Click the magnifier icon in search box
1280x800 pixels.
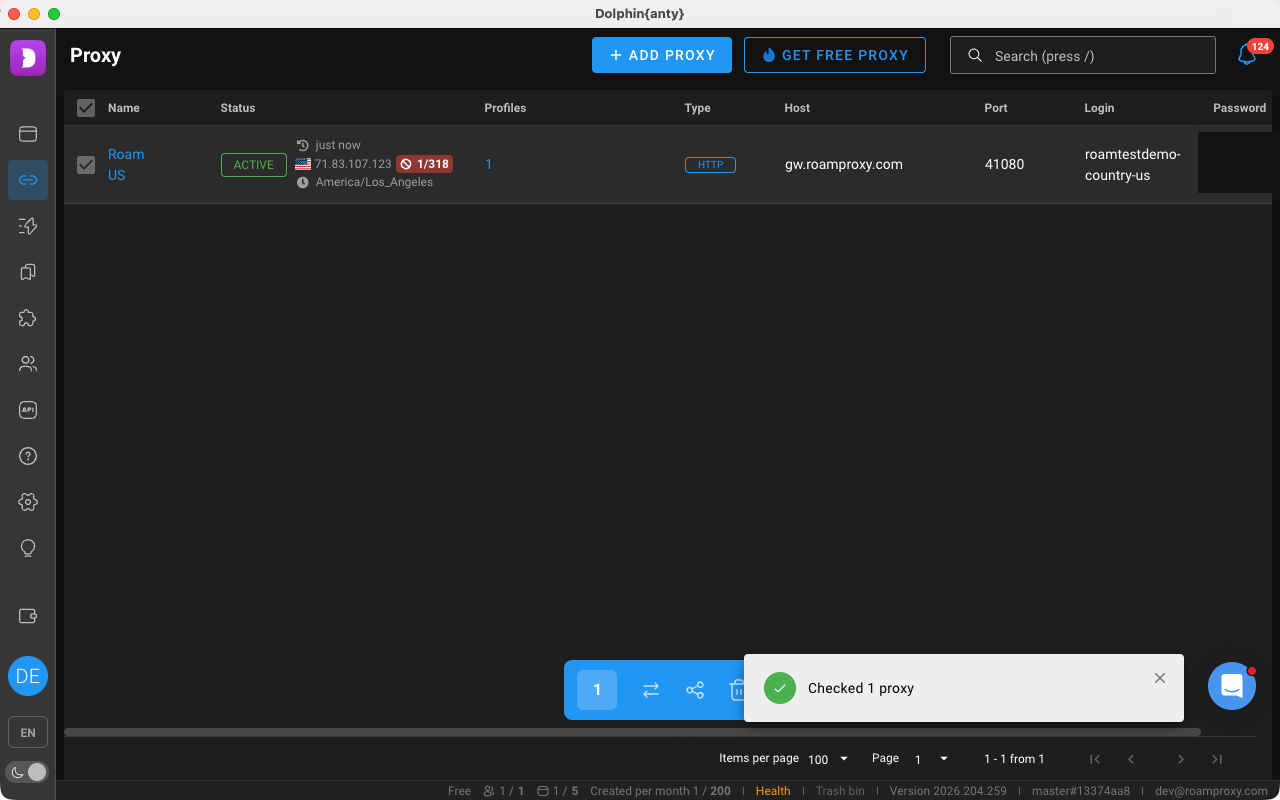click(x=975, y=56)
